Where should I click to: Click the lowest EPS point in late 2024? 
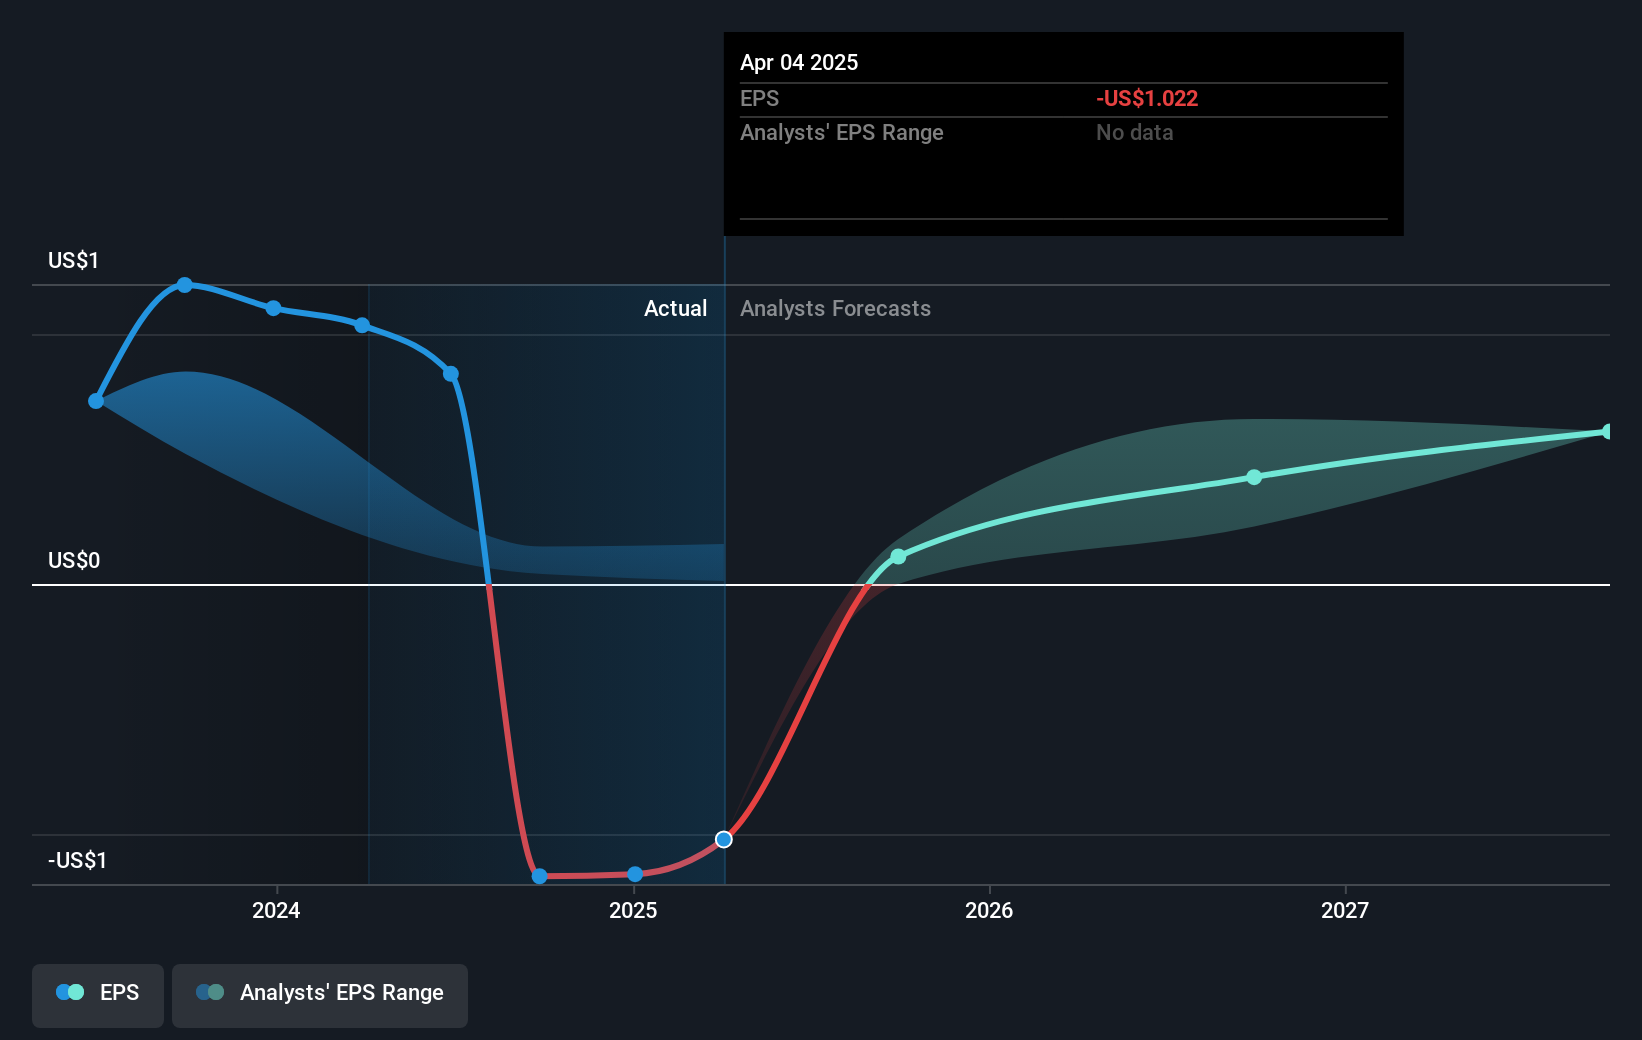540,876
